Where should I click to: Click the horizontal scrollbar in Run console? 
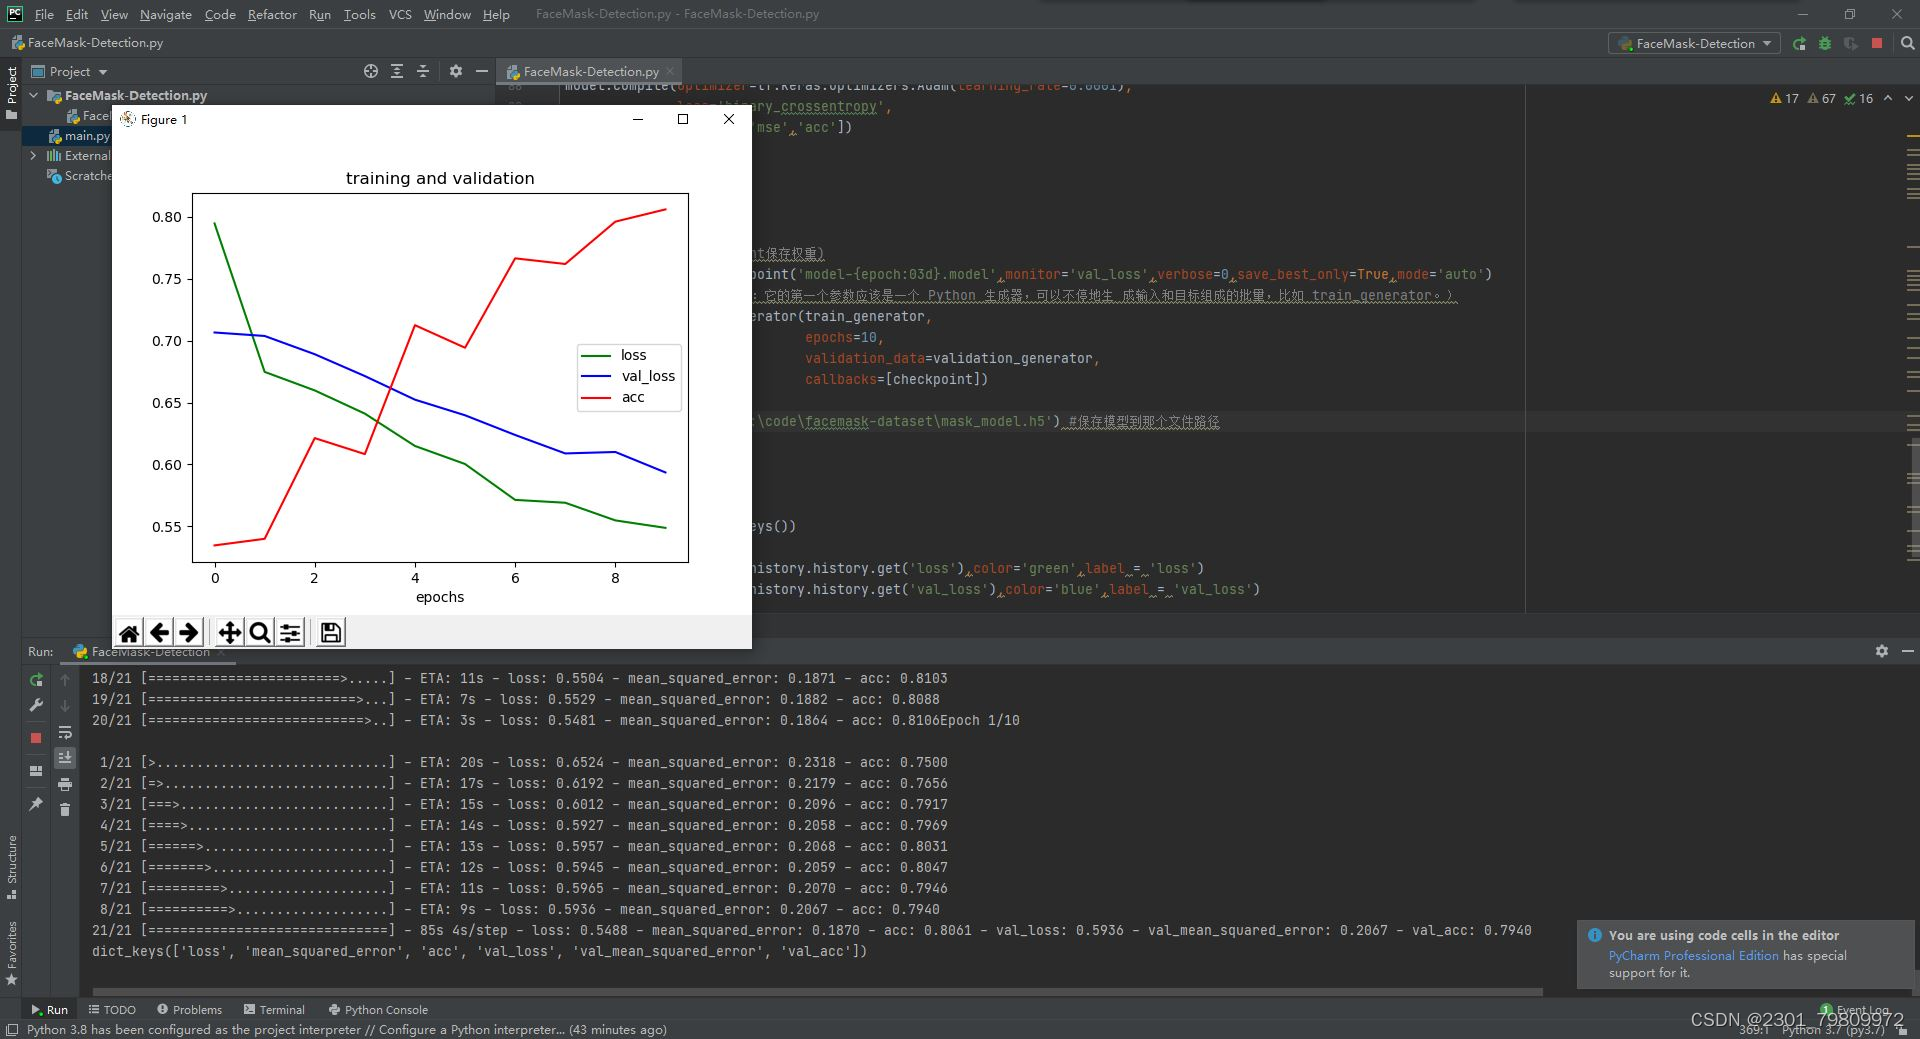pos(818,992)
